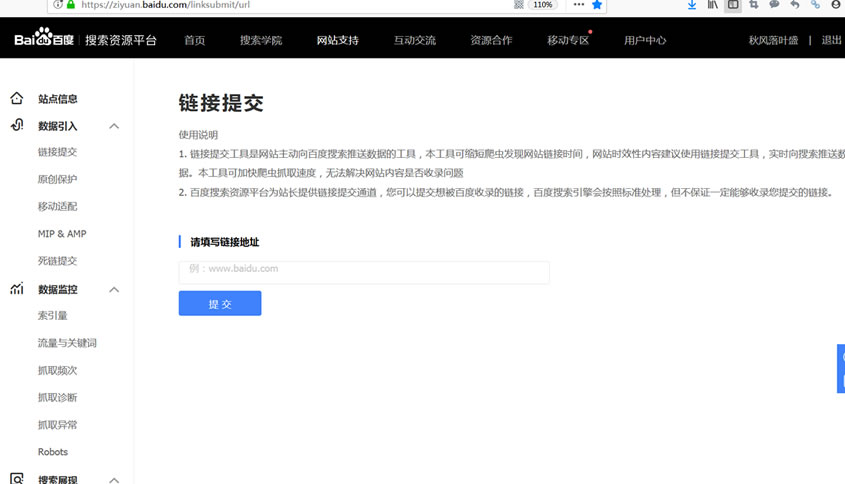Toggle the browser sidebar icon
The image size is (845, 484).
tap(733, 5)
